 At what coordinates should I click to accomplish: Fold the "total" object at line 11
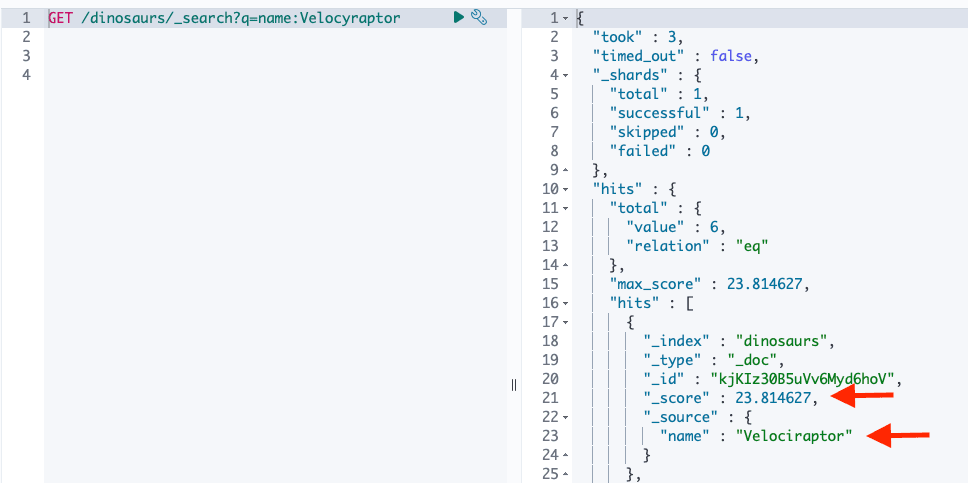coord(567,208)
